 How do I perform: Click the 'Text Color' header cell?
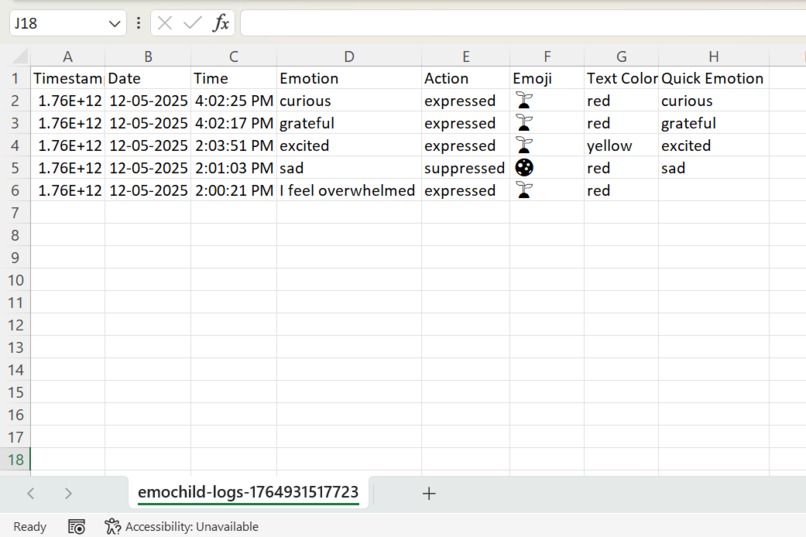(621, 79)
